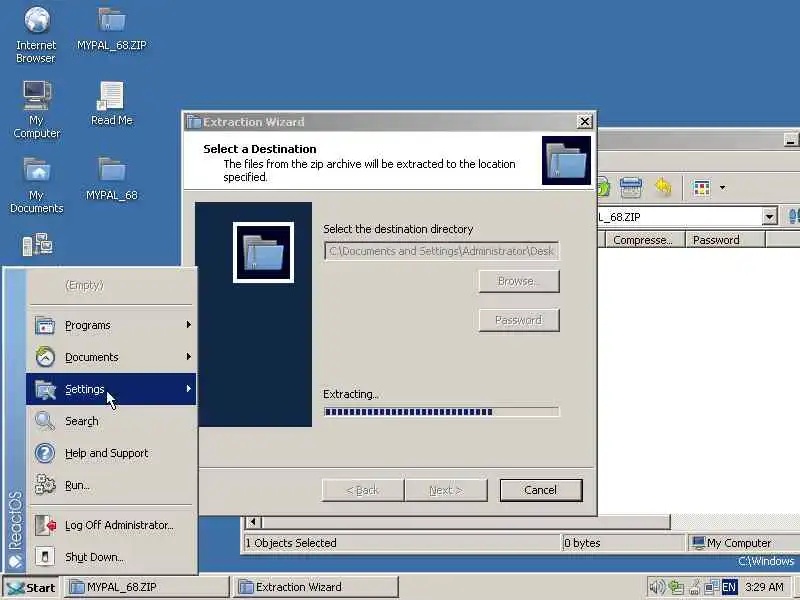Click the "0 bytes" status bar cell
This screenshot has width=800, height=600.
[x=621, y=543]
